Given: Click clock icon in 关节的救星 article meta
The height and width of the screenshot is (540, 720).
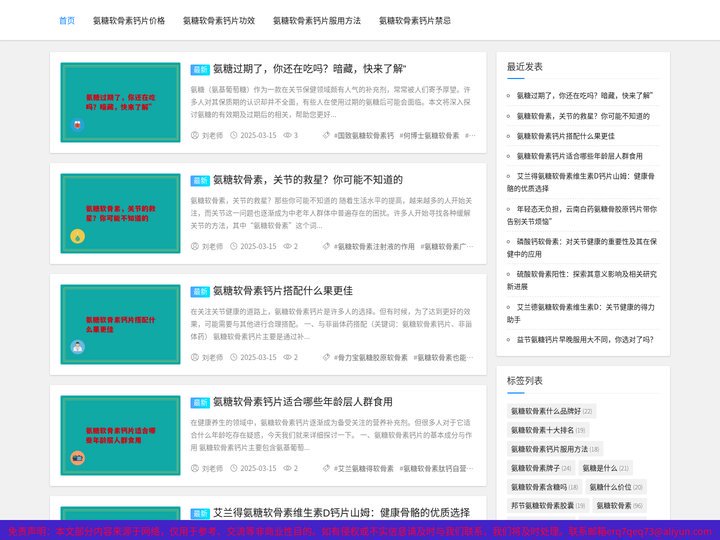Looking at the screenshot, I should point(234,246).
